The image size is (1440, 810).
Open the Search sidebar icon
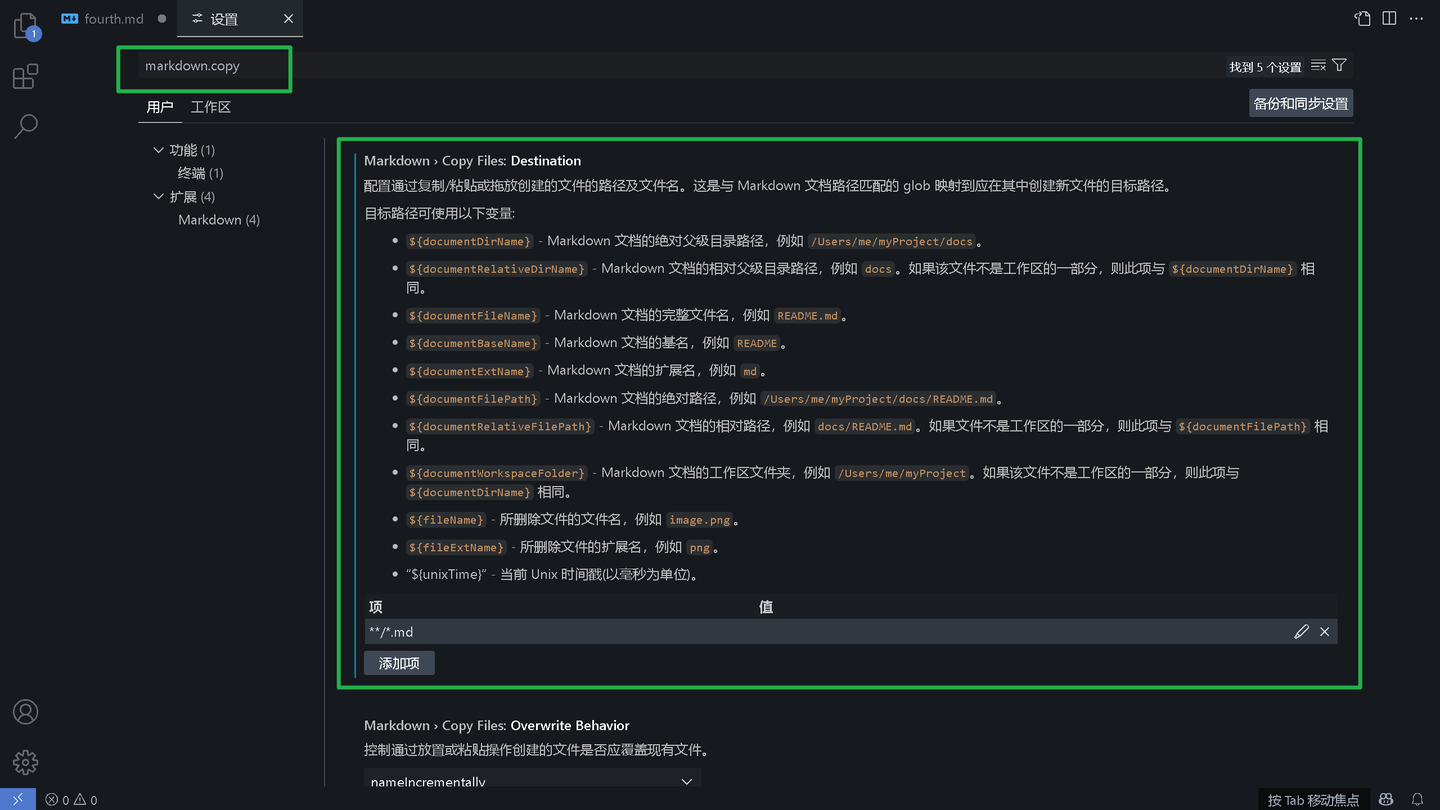coord(25,126)
